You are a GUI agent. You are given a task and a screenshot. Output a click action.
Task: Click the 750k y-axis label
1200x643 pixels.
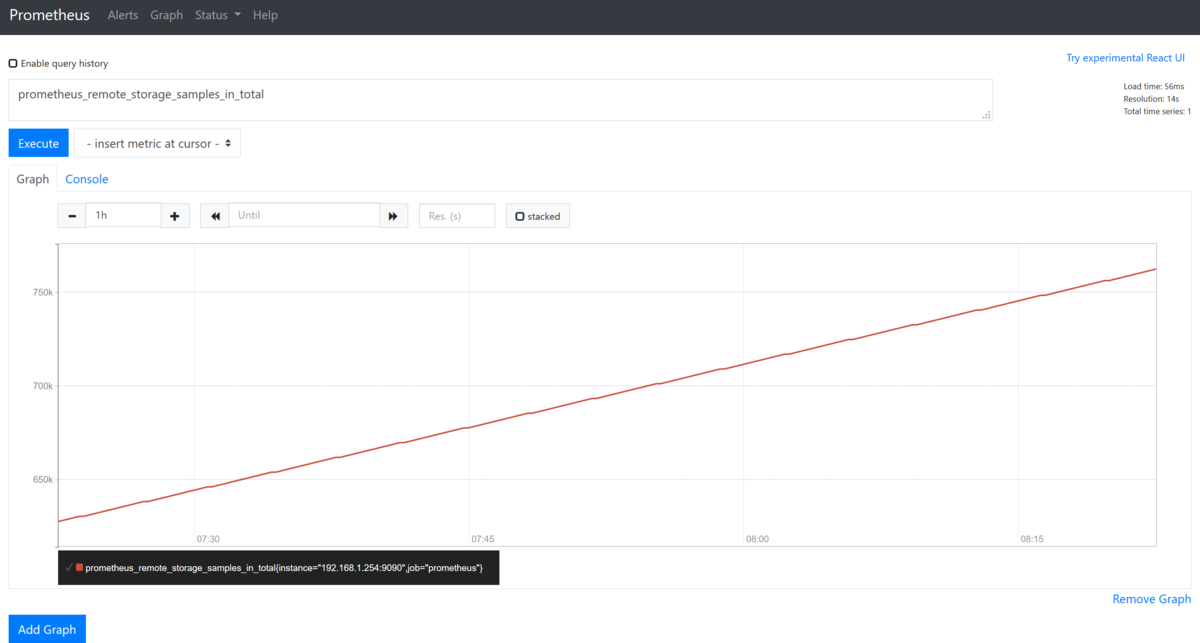pyautogui.click(x=44, y=292)
